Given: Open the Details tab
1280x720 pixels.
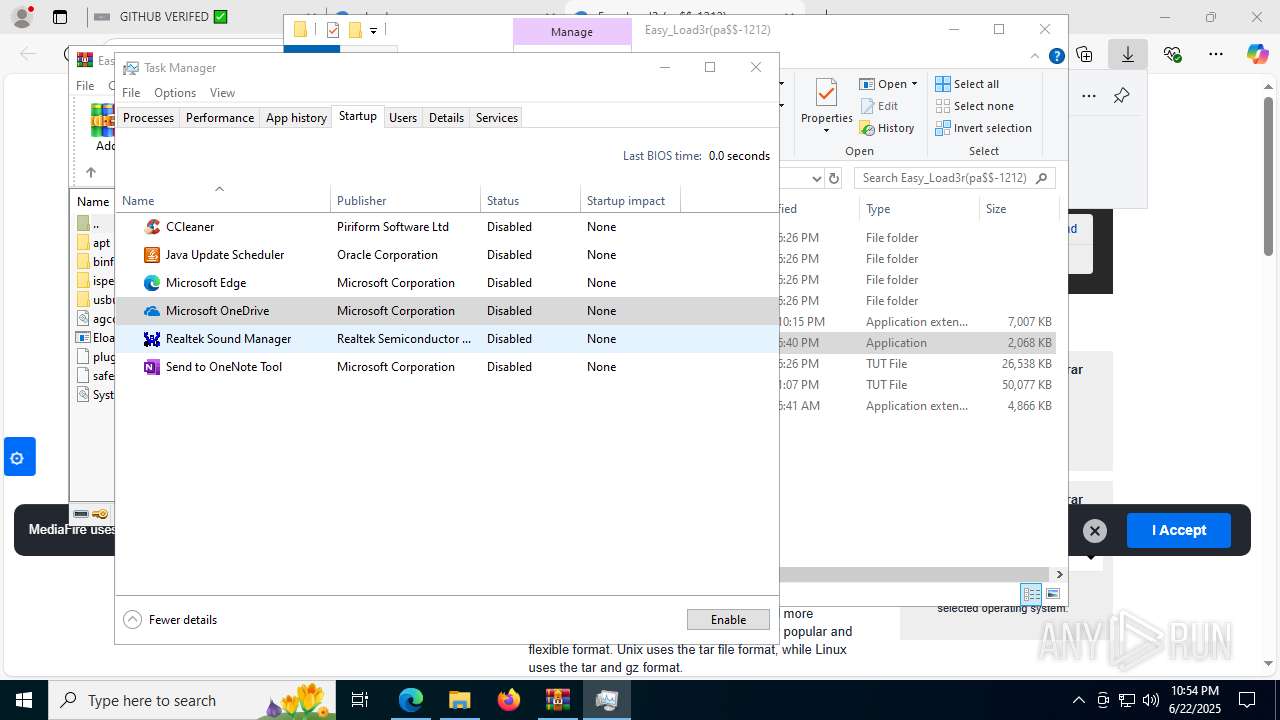Looking at the screenshot, I should [x=446, y=118].
